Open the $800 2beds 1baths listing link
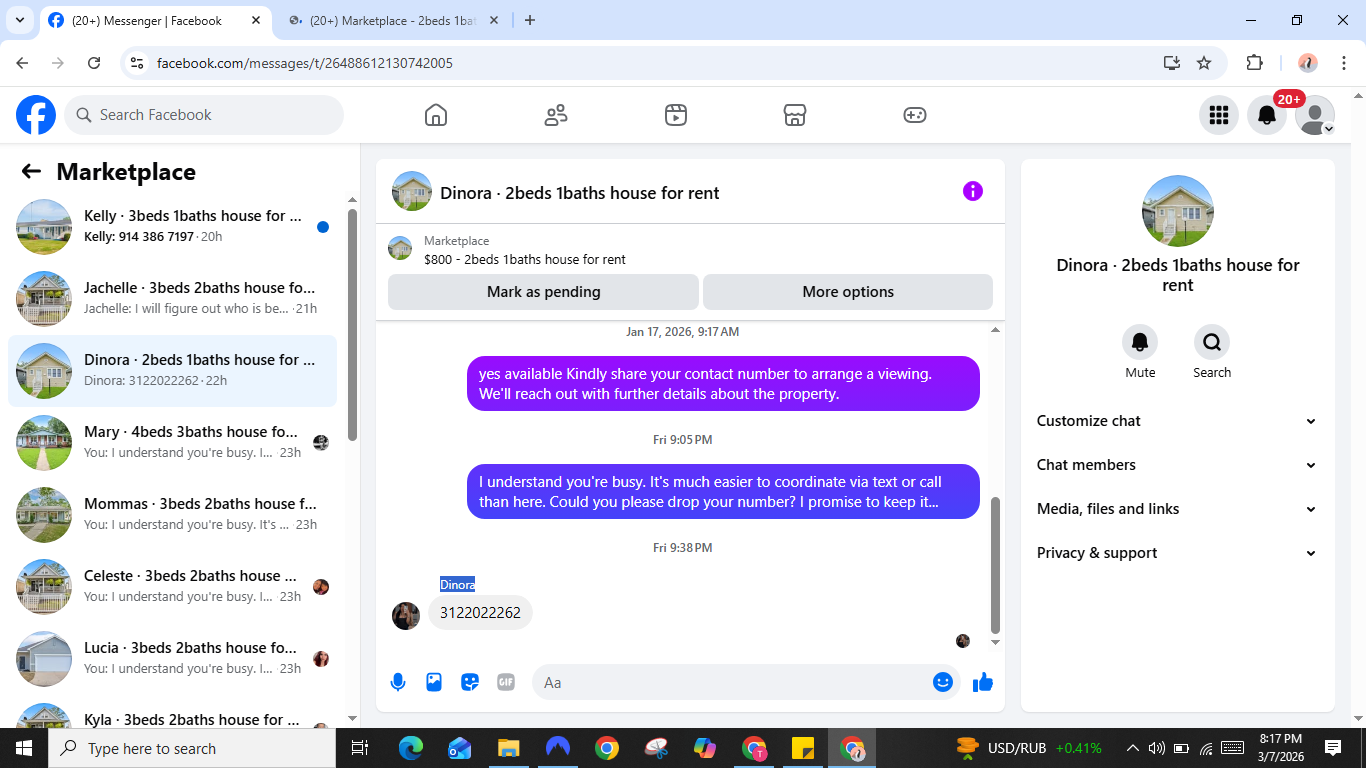Image resolution: width=1366 pixels, height=768 pixels. pyautogui.click(x=525, y=259)
